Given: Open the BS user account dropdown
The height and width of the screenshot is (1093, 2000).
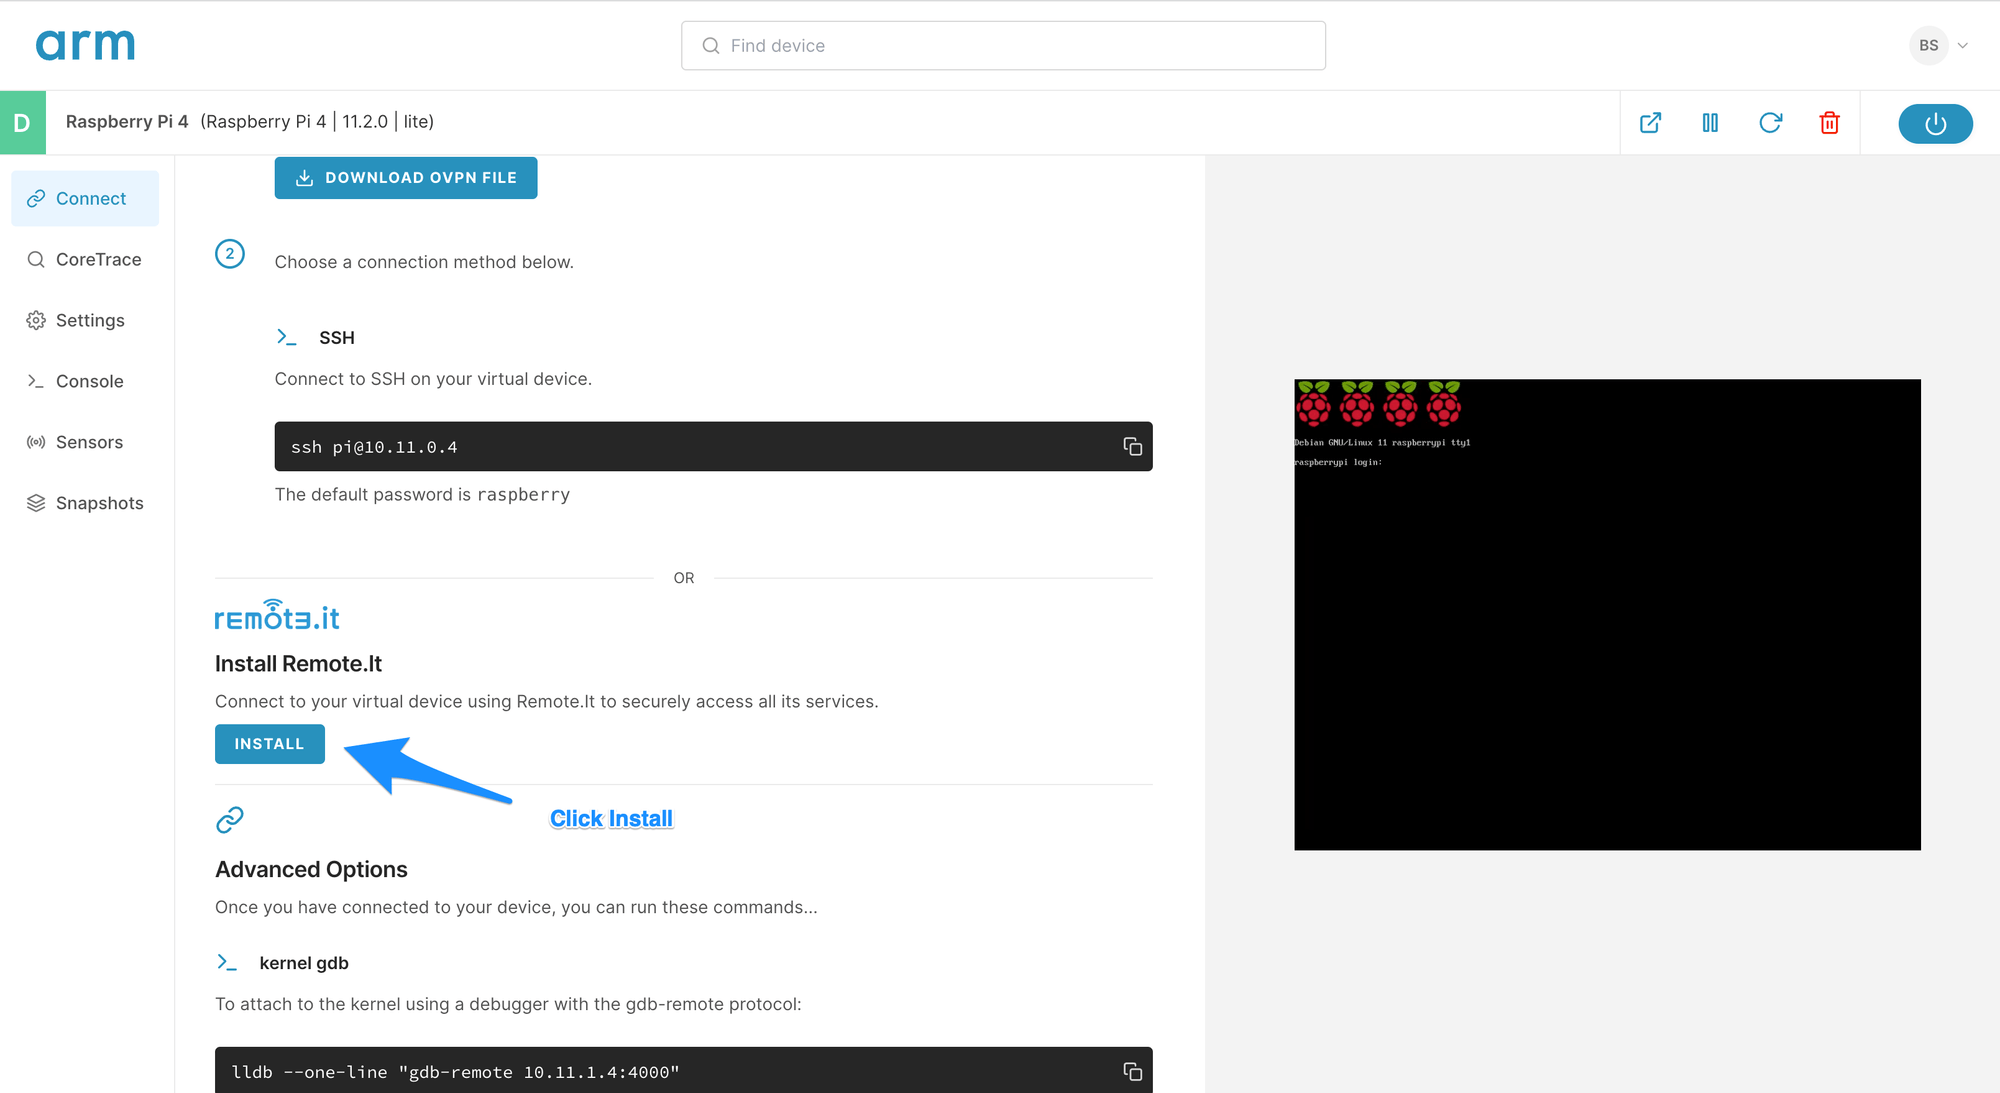Looking at the screenshot, I should pos(1963,45).
